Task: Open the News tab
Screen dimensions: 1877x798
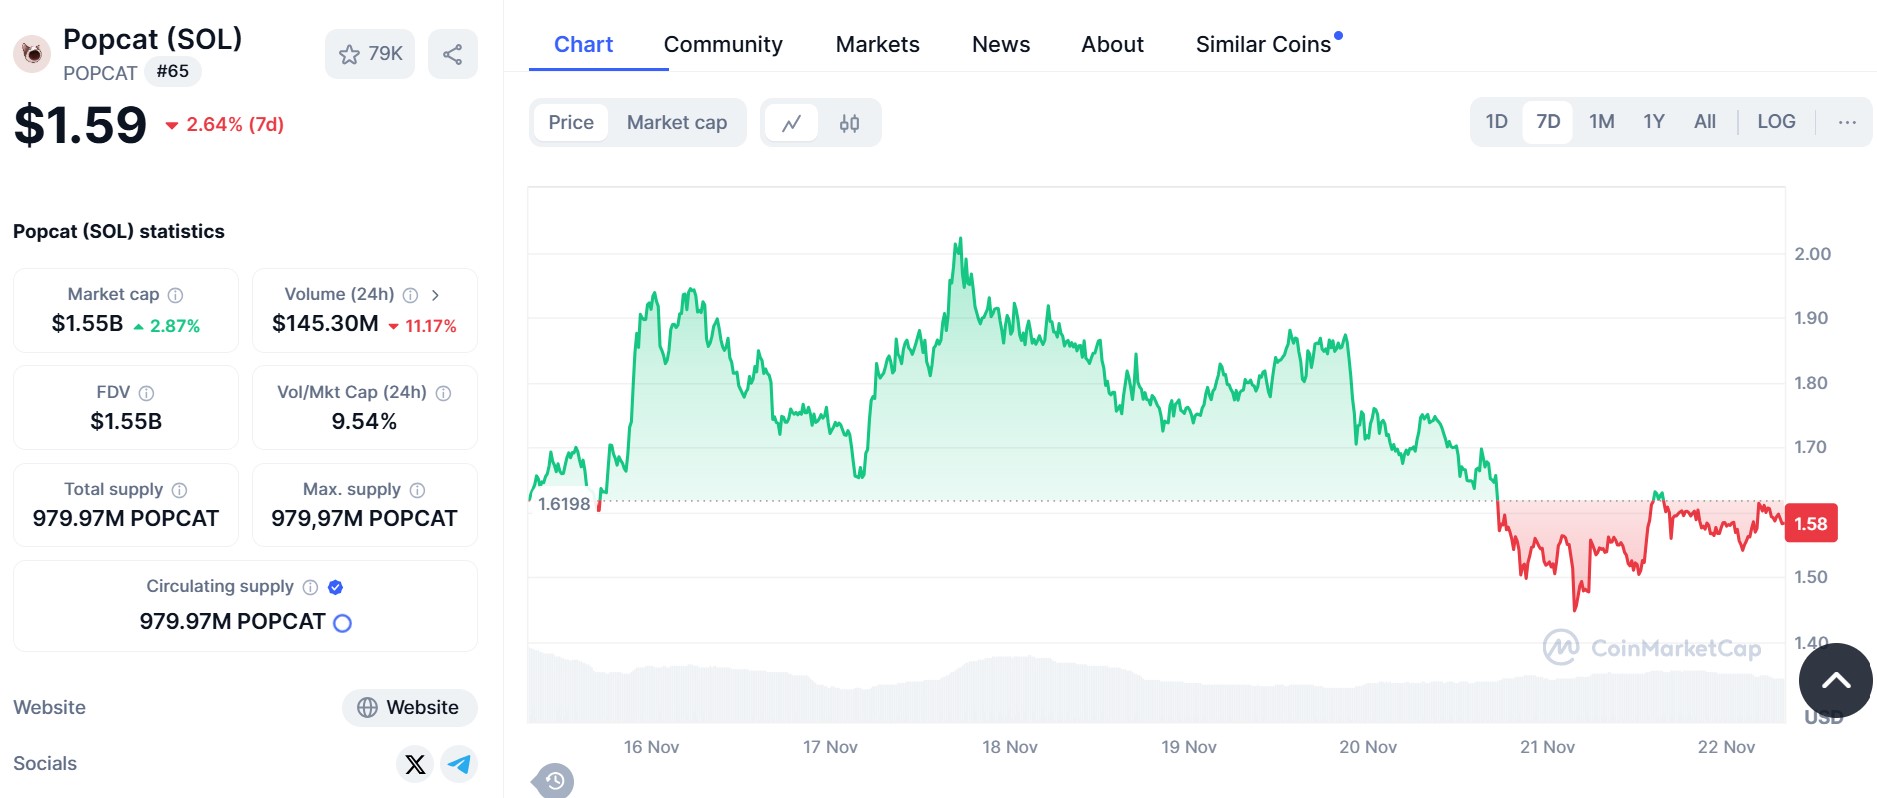Action: click(1001, 45)
